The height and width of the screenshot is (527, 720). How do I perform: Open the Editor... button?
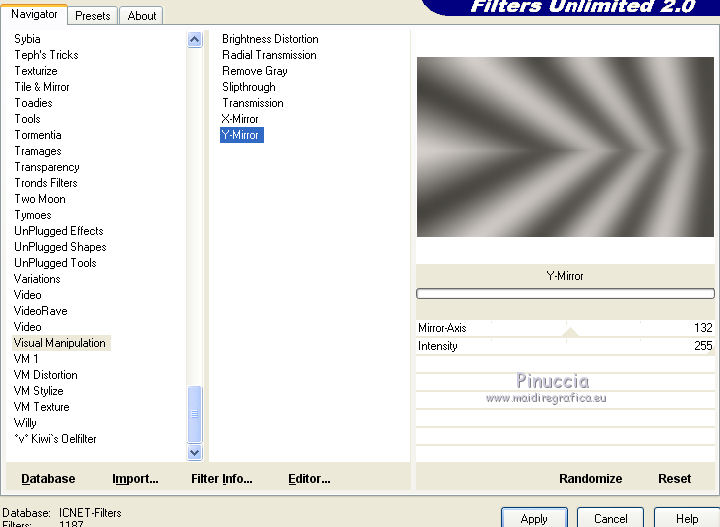point(309,479)
